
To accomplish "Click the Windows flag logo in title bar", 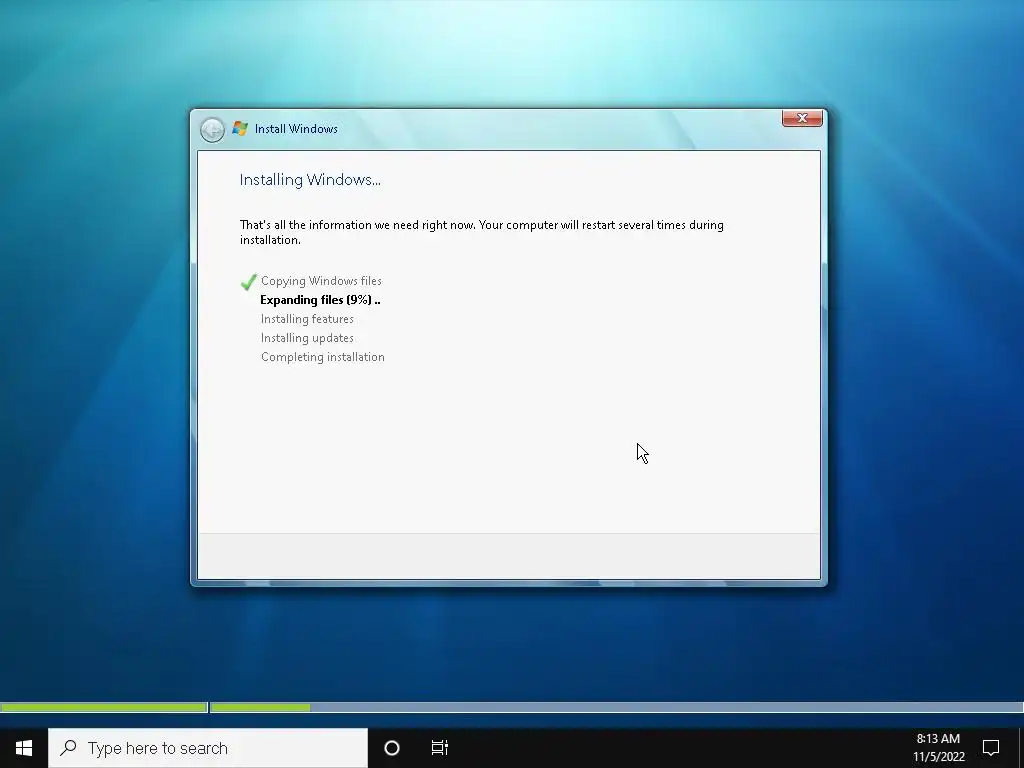I will click(240, 129).
